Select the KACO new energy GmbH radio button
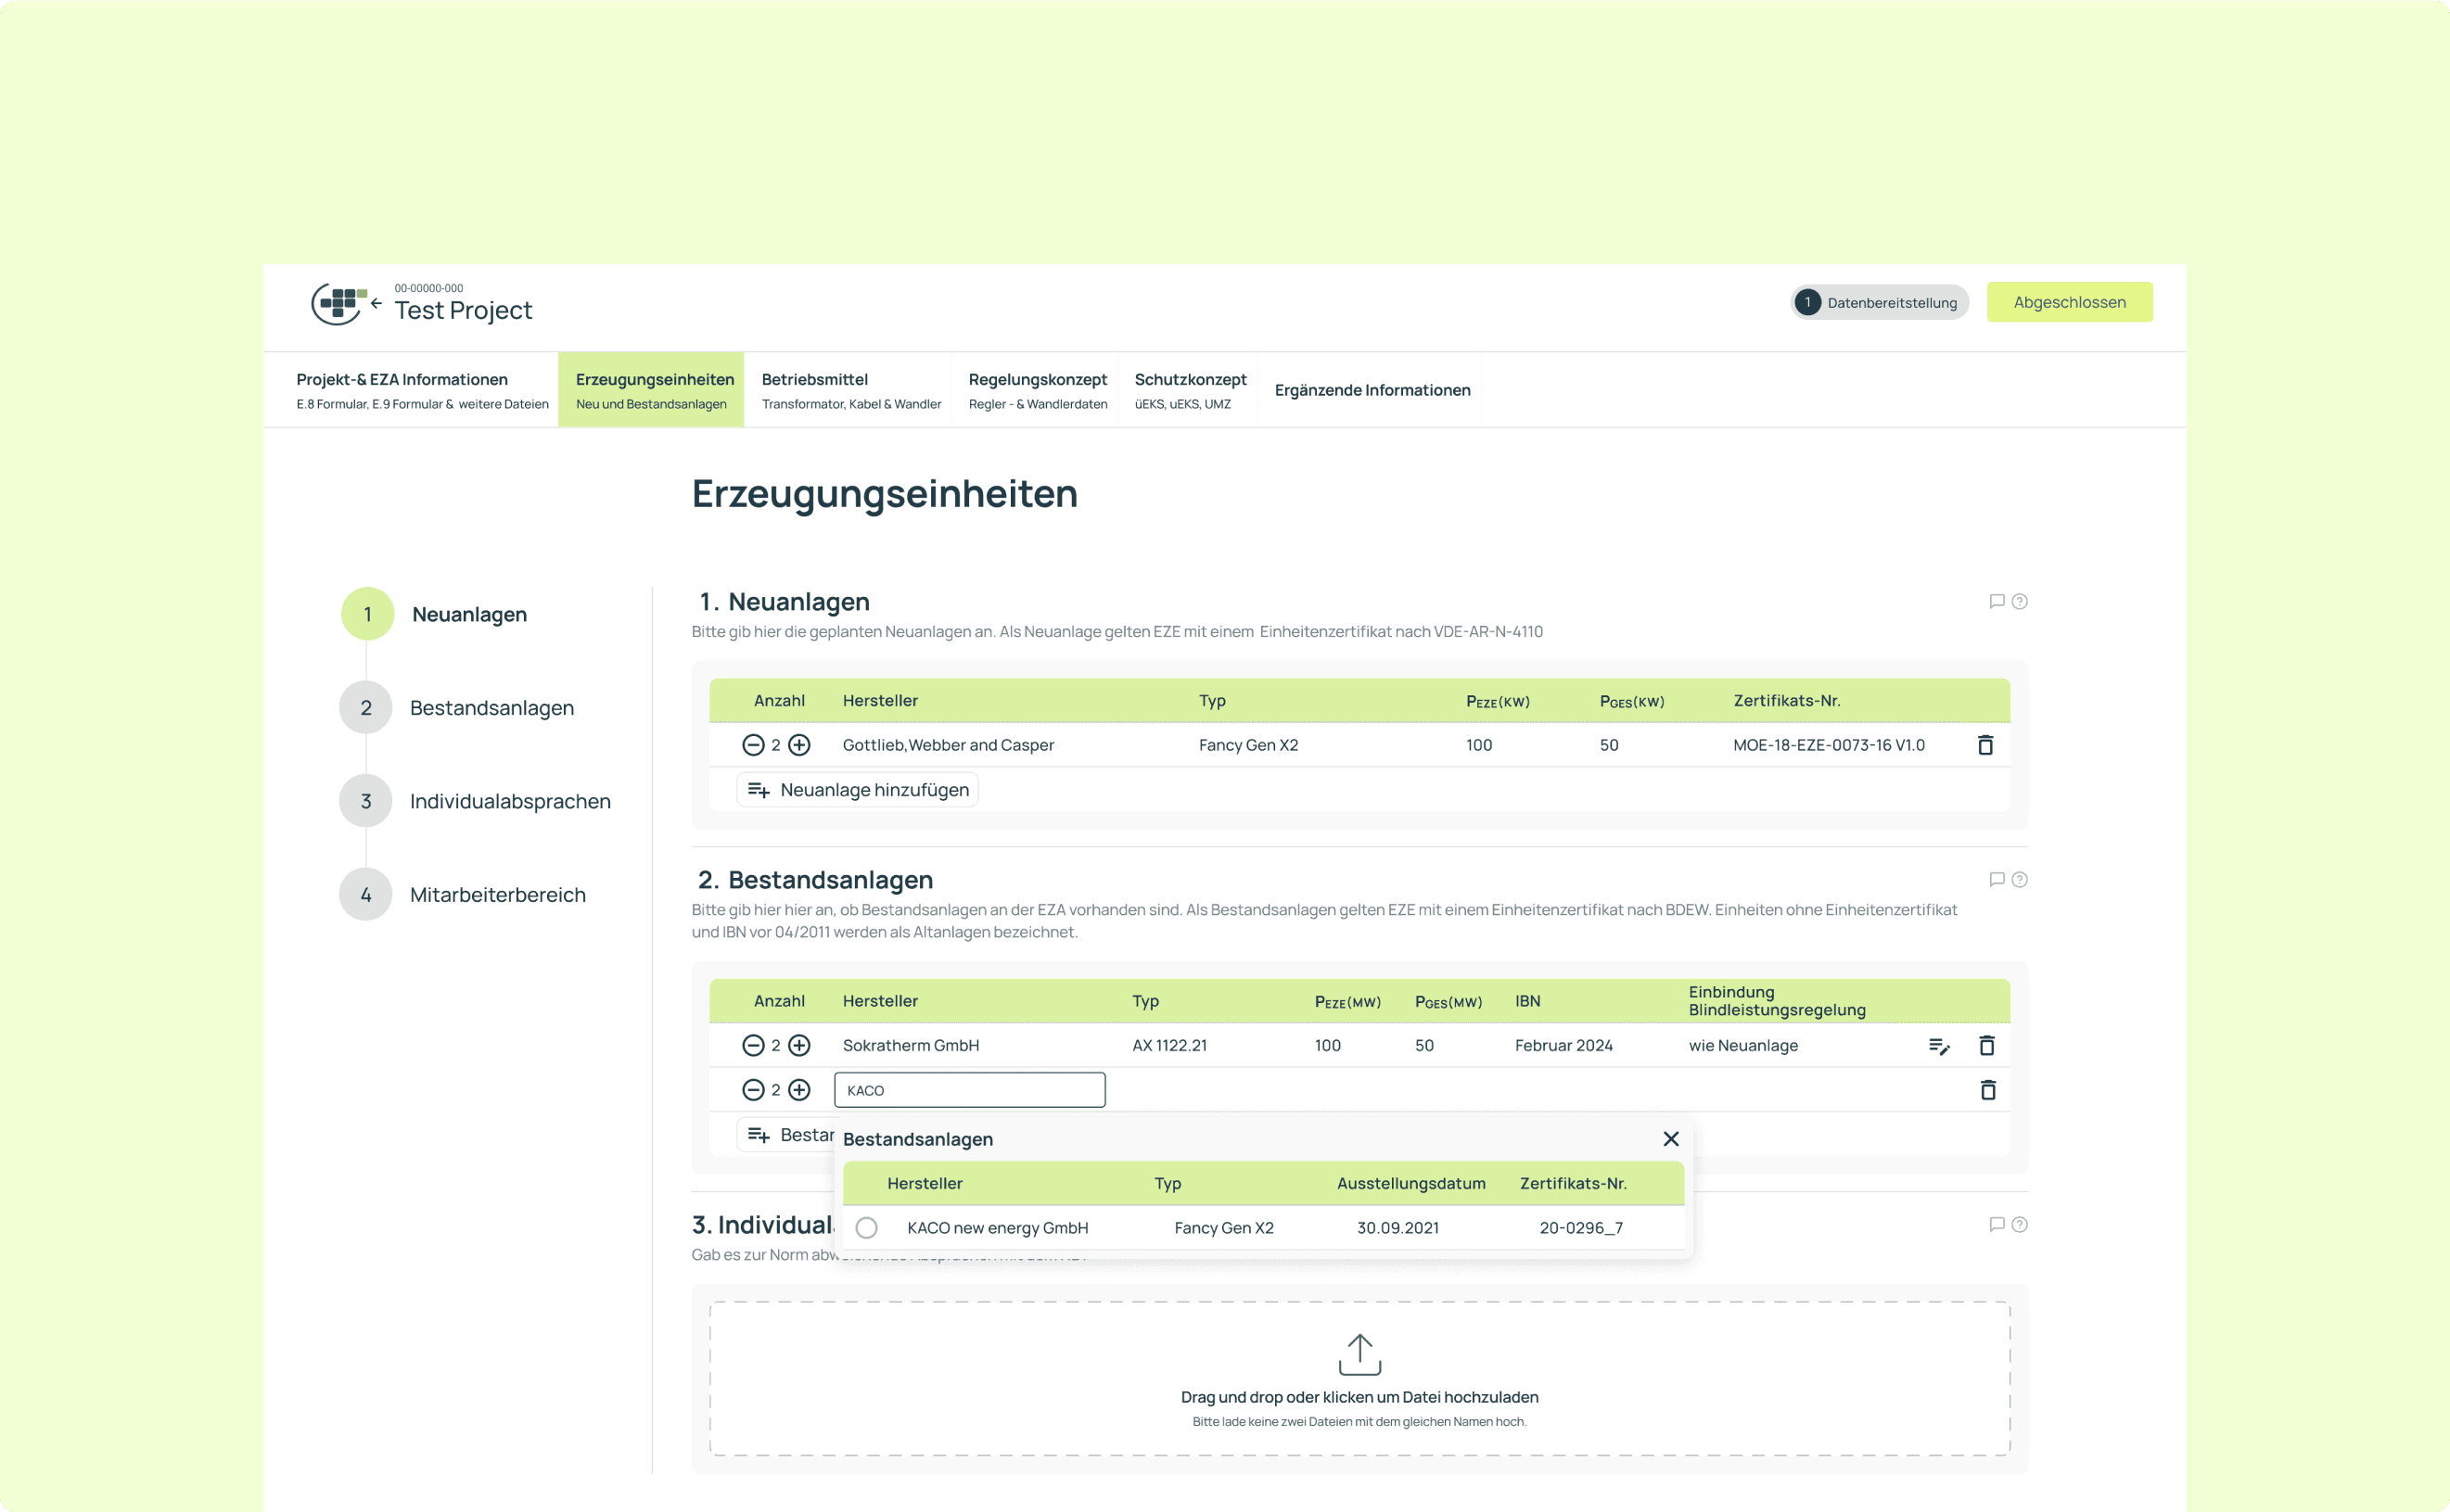 click(x=866, y=1228)
